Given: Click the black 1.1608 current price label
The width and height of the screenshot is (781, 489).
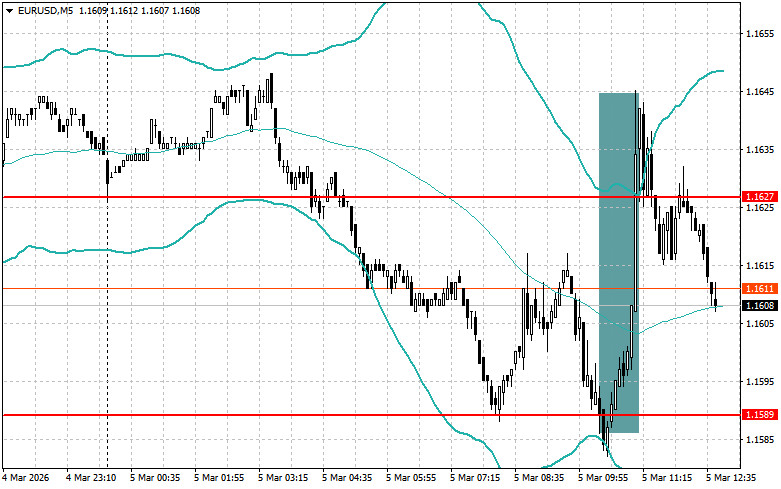Looking at the screenshot, I should 759,305.
